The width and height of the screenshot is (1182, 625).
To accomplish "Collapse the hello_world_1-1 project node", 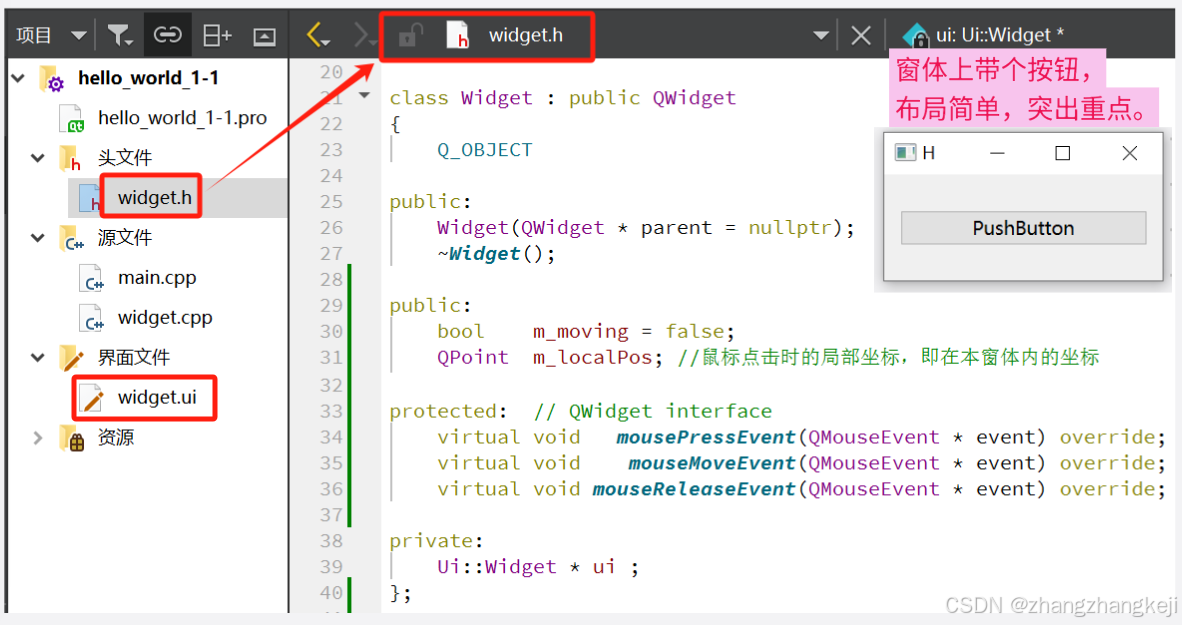I will (x=19, y=78).
